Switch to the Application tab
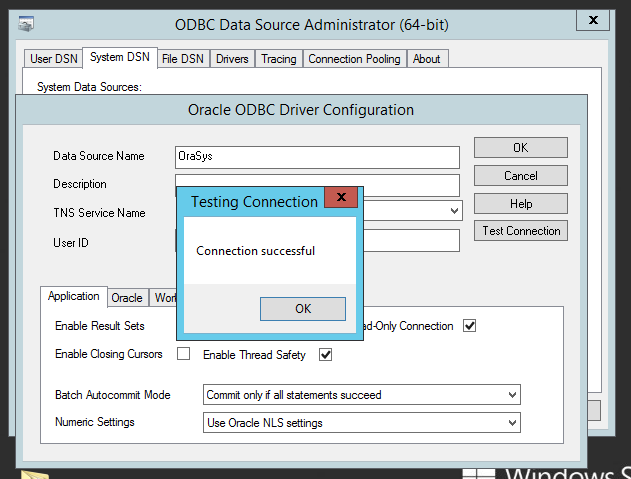The width and height of the screenshot is (631, 479). point(74,296)
